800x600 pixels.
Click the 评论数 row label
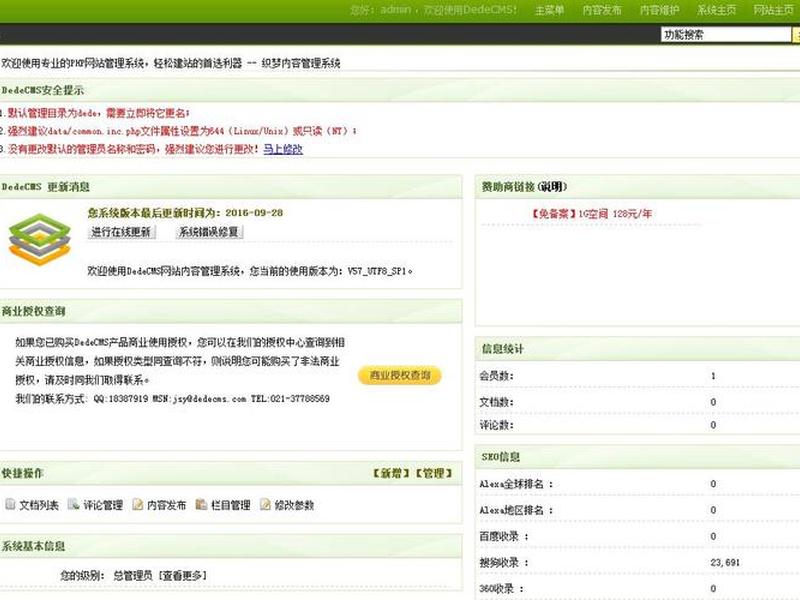coord(496,425)
